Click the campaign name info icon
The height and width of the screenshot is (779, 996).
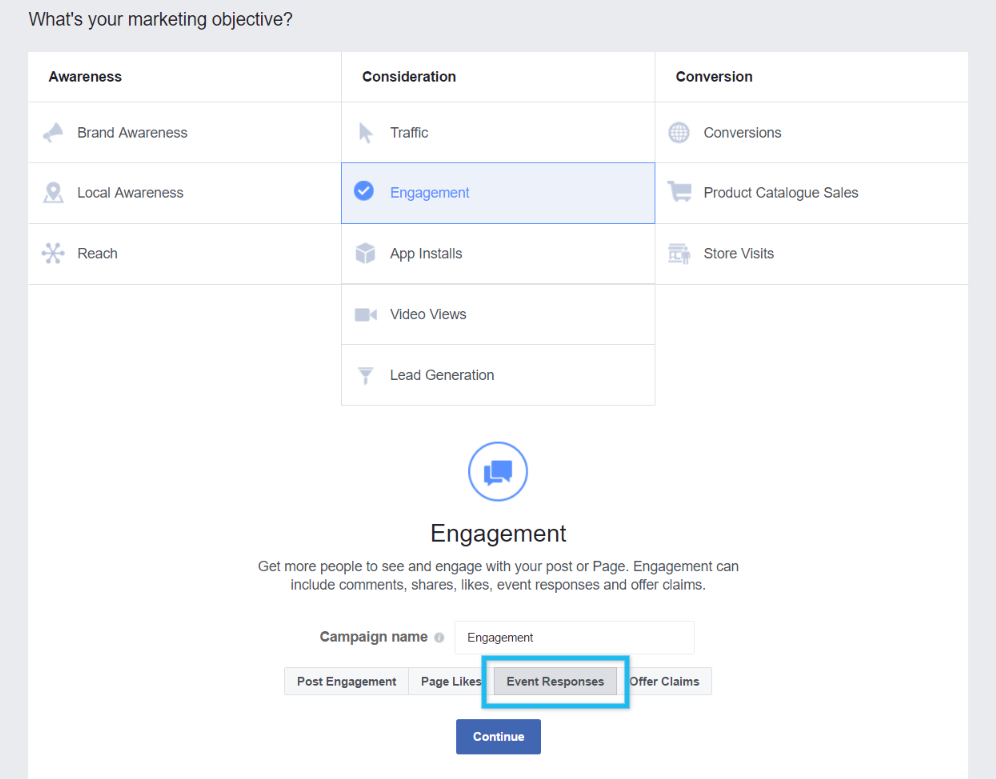pos(439,638)
